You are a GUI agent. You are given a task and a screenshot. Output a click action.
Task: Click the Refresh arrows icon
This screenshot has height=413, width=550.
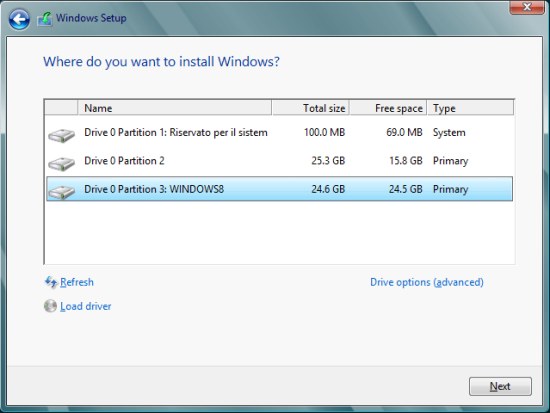[x=51, y=282]
